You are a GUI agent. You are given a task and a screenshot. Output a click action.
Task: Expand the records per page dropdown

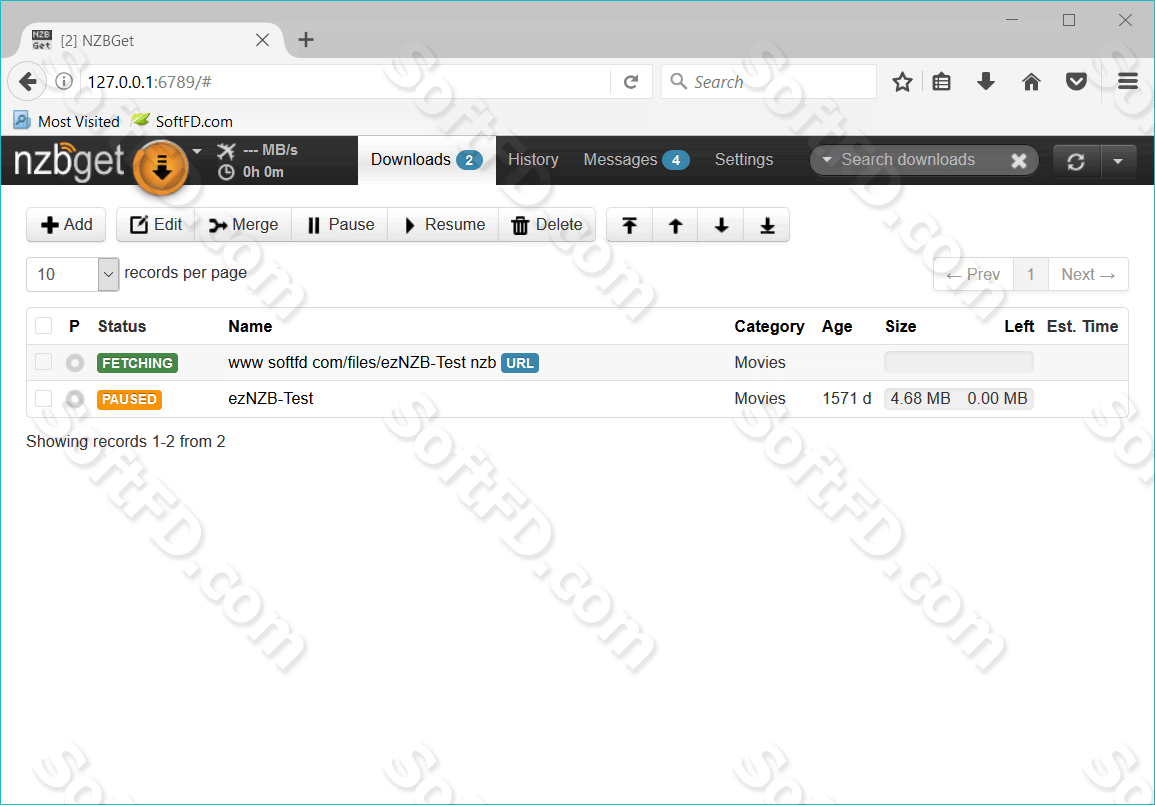click(x=108, y=274)
